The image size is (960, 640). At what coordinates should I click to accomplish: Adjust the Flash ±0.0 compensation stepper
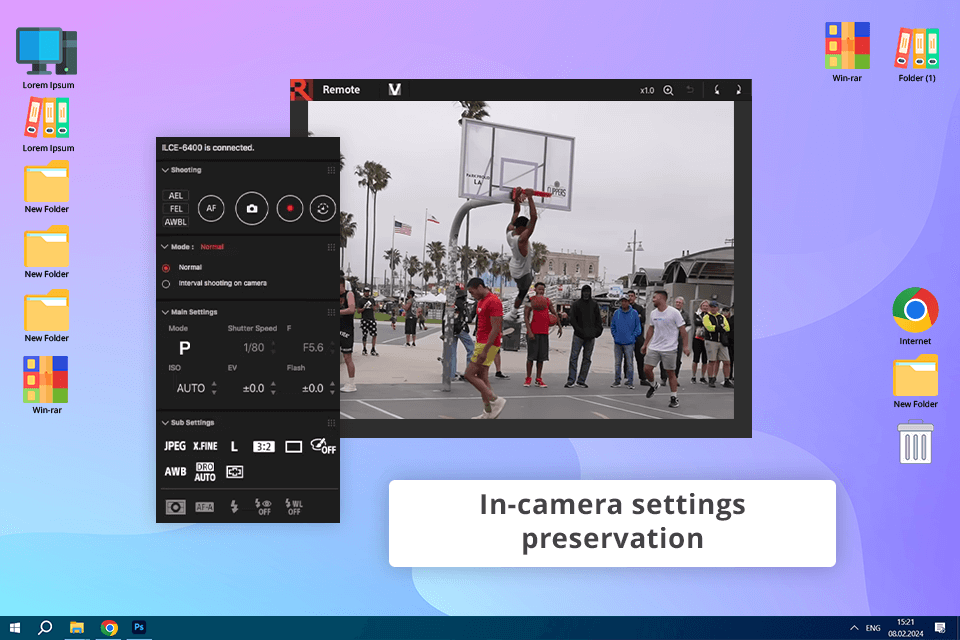point(332,388)
